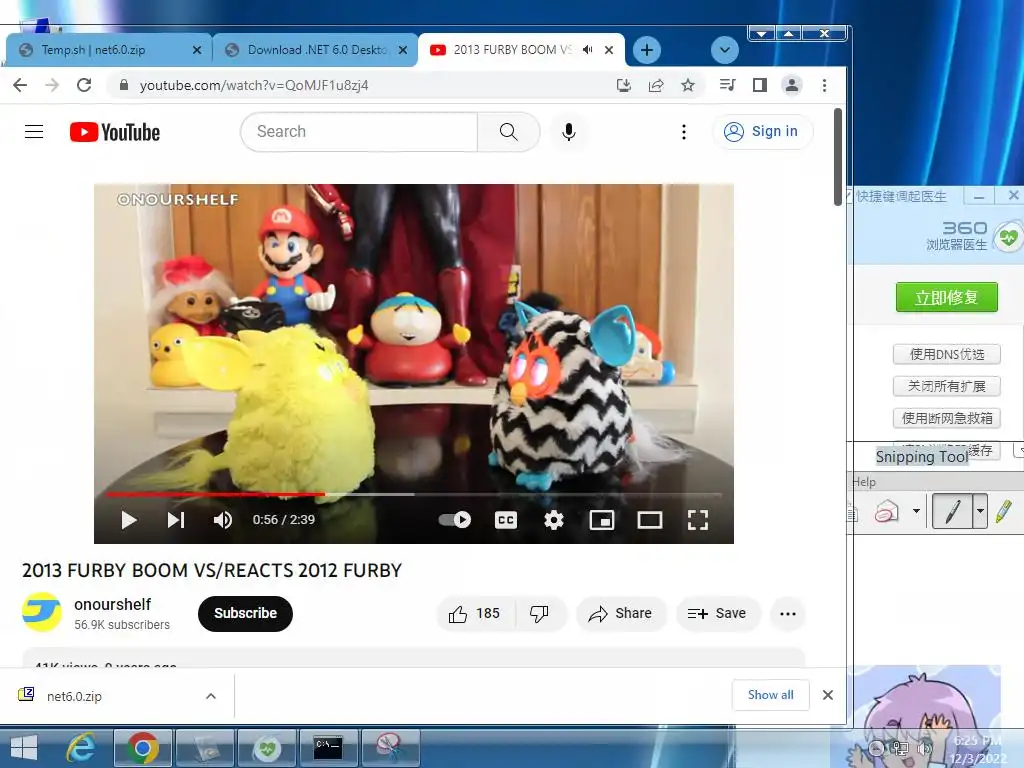Click the search magnifier button
Viewport: 1024px width, 768px height.
tap(509, 132)
